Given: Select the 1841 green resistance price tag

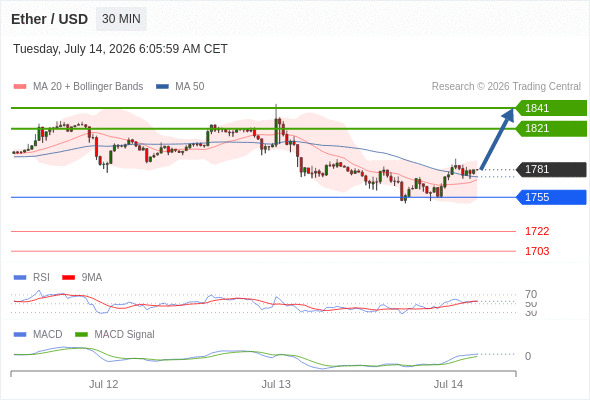Looking at the screenshot, I should click(551, 108).
